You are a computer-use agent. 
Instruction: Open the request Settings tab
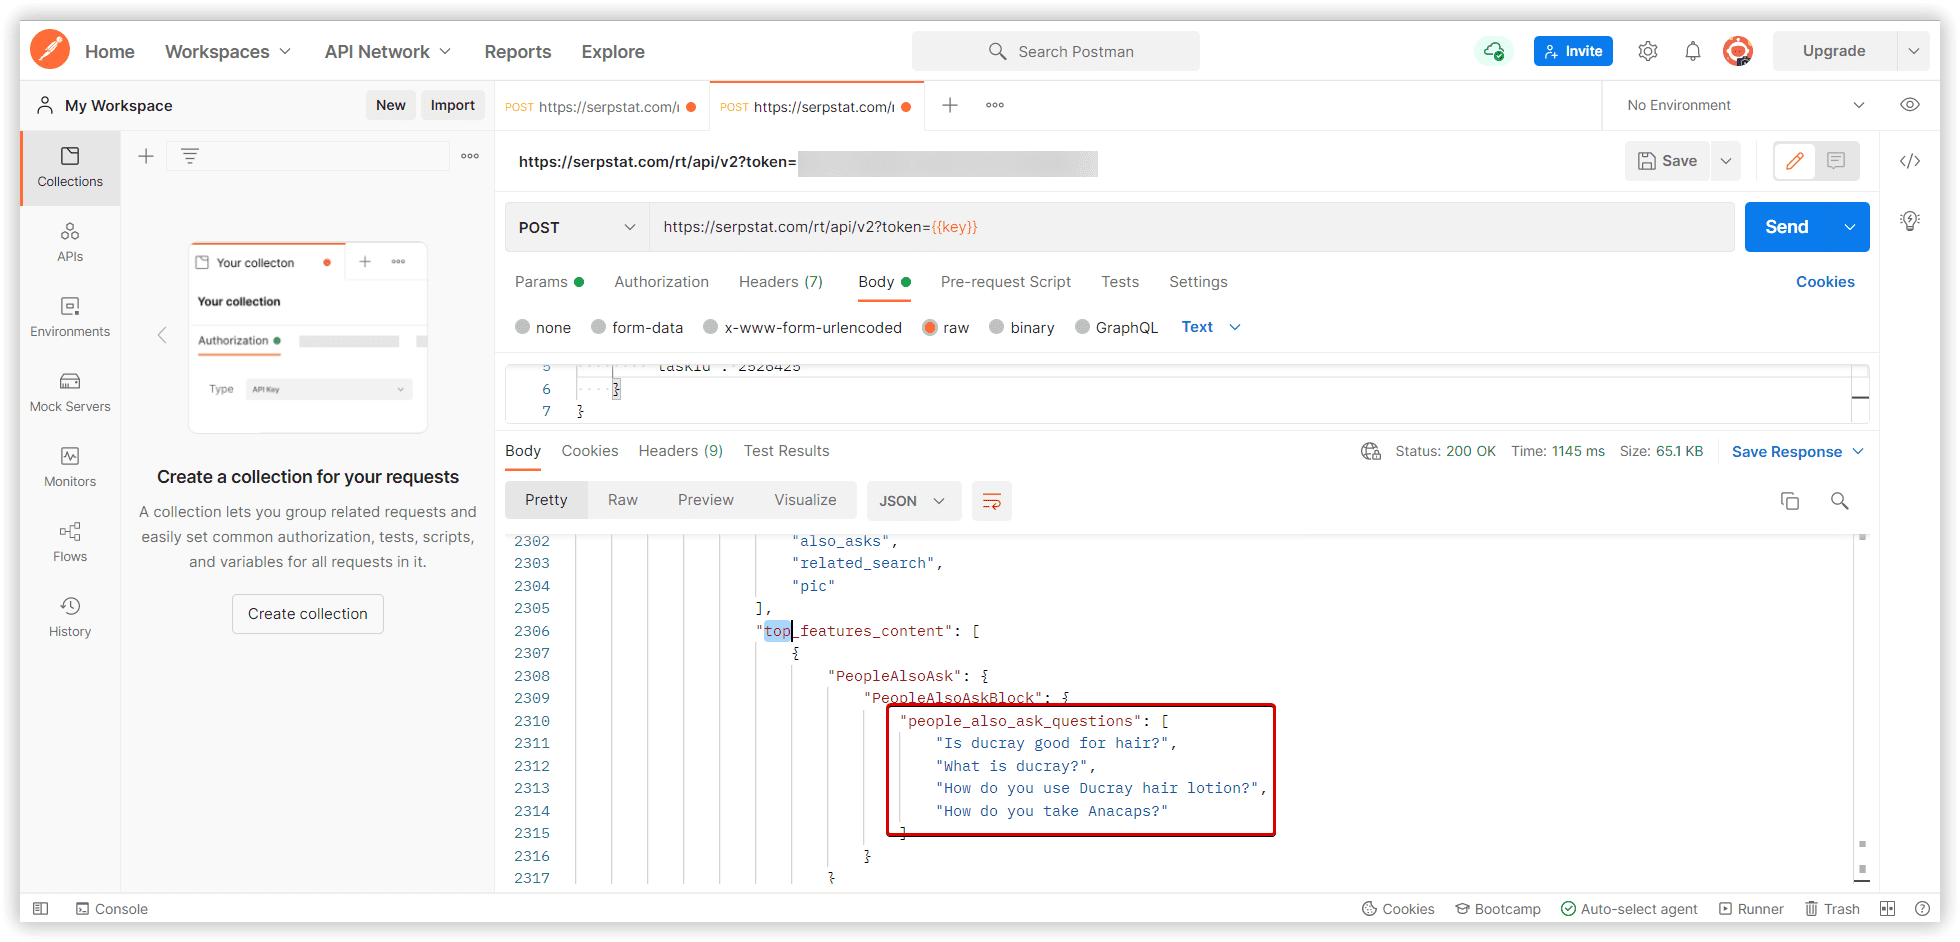click(x=1198, y=282)
